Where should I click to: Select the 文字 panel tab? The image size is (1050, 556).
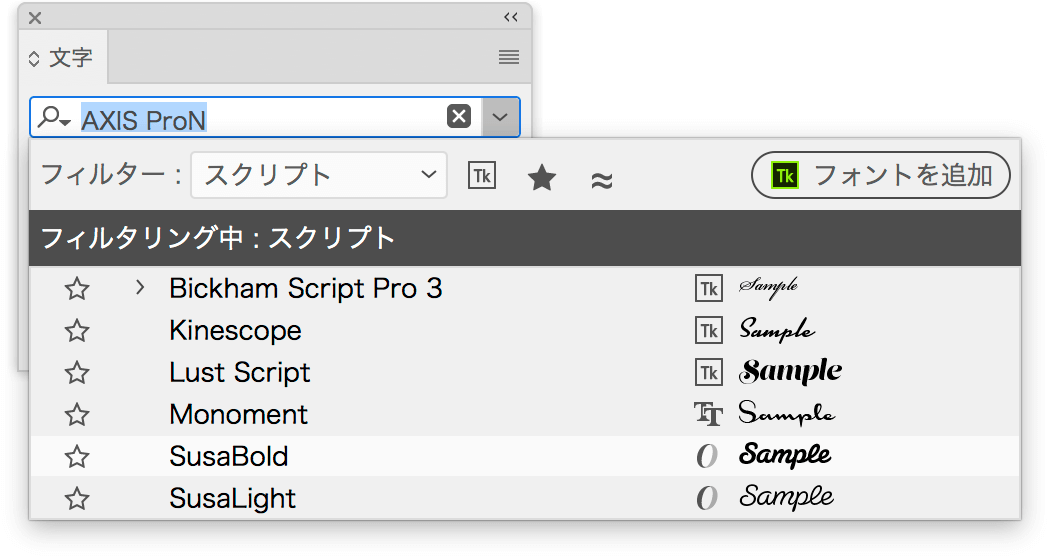click(x=64, y=58)
